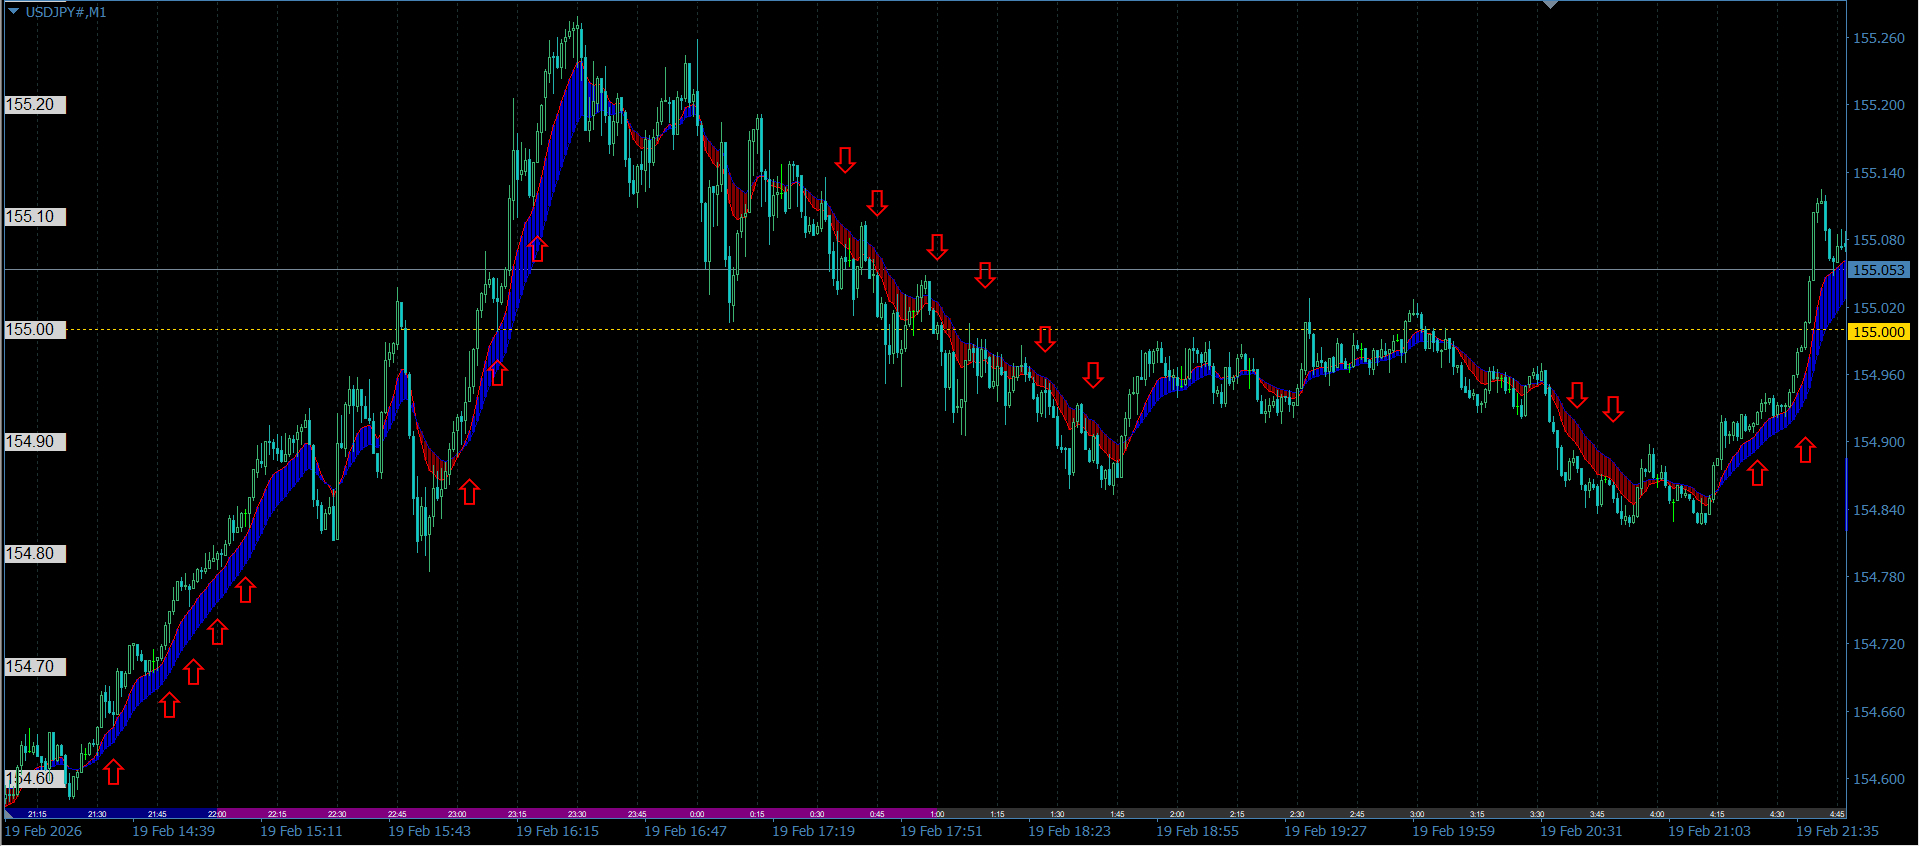This screenshot has width=1920, height=846.
Task: Click the 3:00 mark on the session bar
Action: tap(1417, 814)
